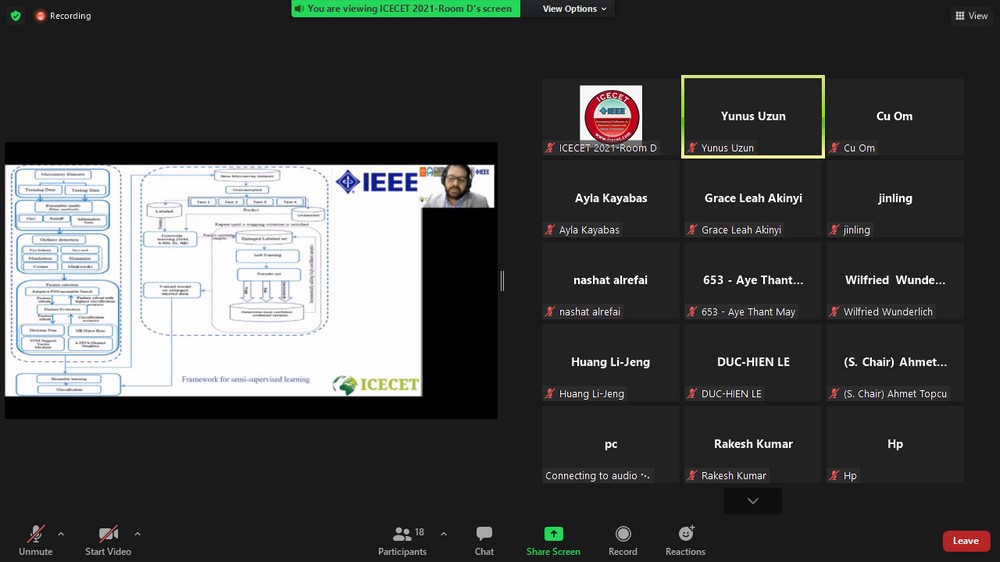Leave the meeting
The image size is (1000, 562).
tap(965, 541)
